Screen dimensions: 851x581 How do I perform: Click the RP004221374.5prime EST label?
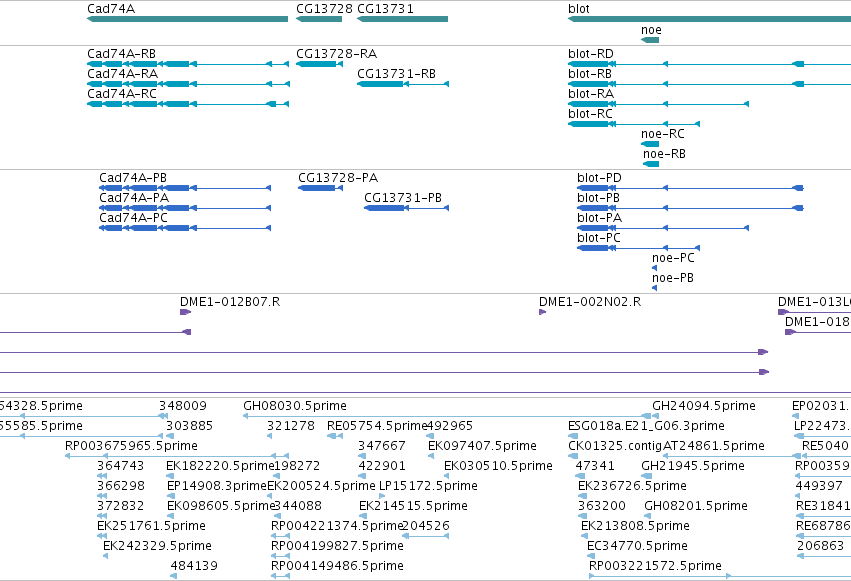click(x=337, y=527)
